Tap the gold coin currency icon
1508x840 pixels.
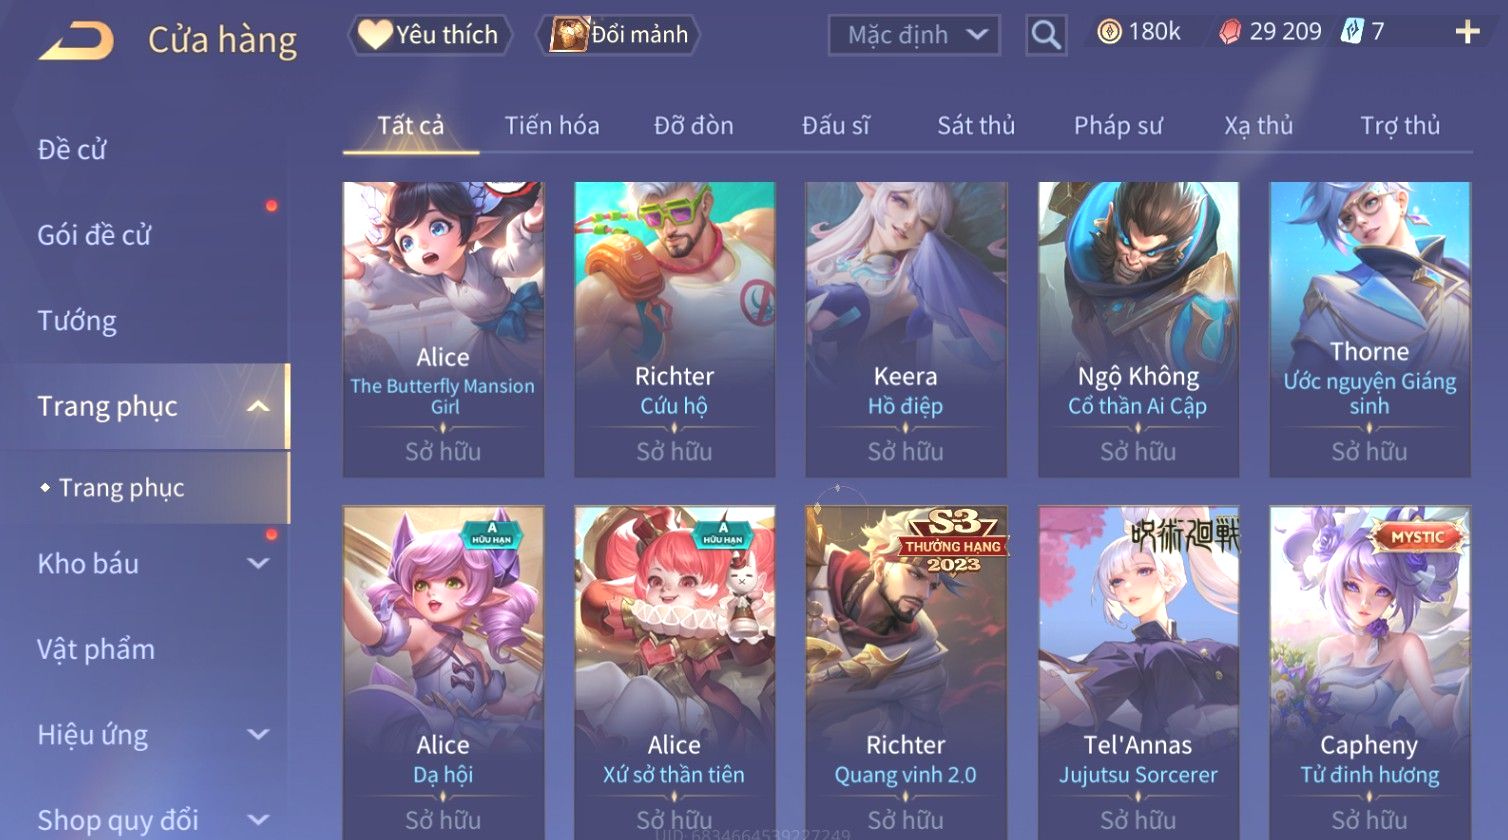(x=1109, y=32)
